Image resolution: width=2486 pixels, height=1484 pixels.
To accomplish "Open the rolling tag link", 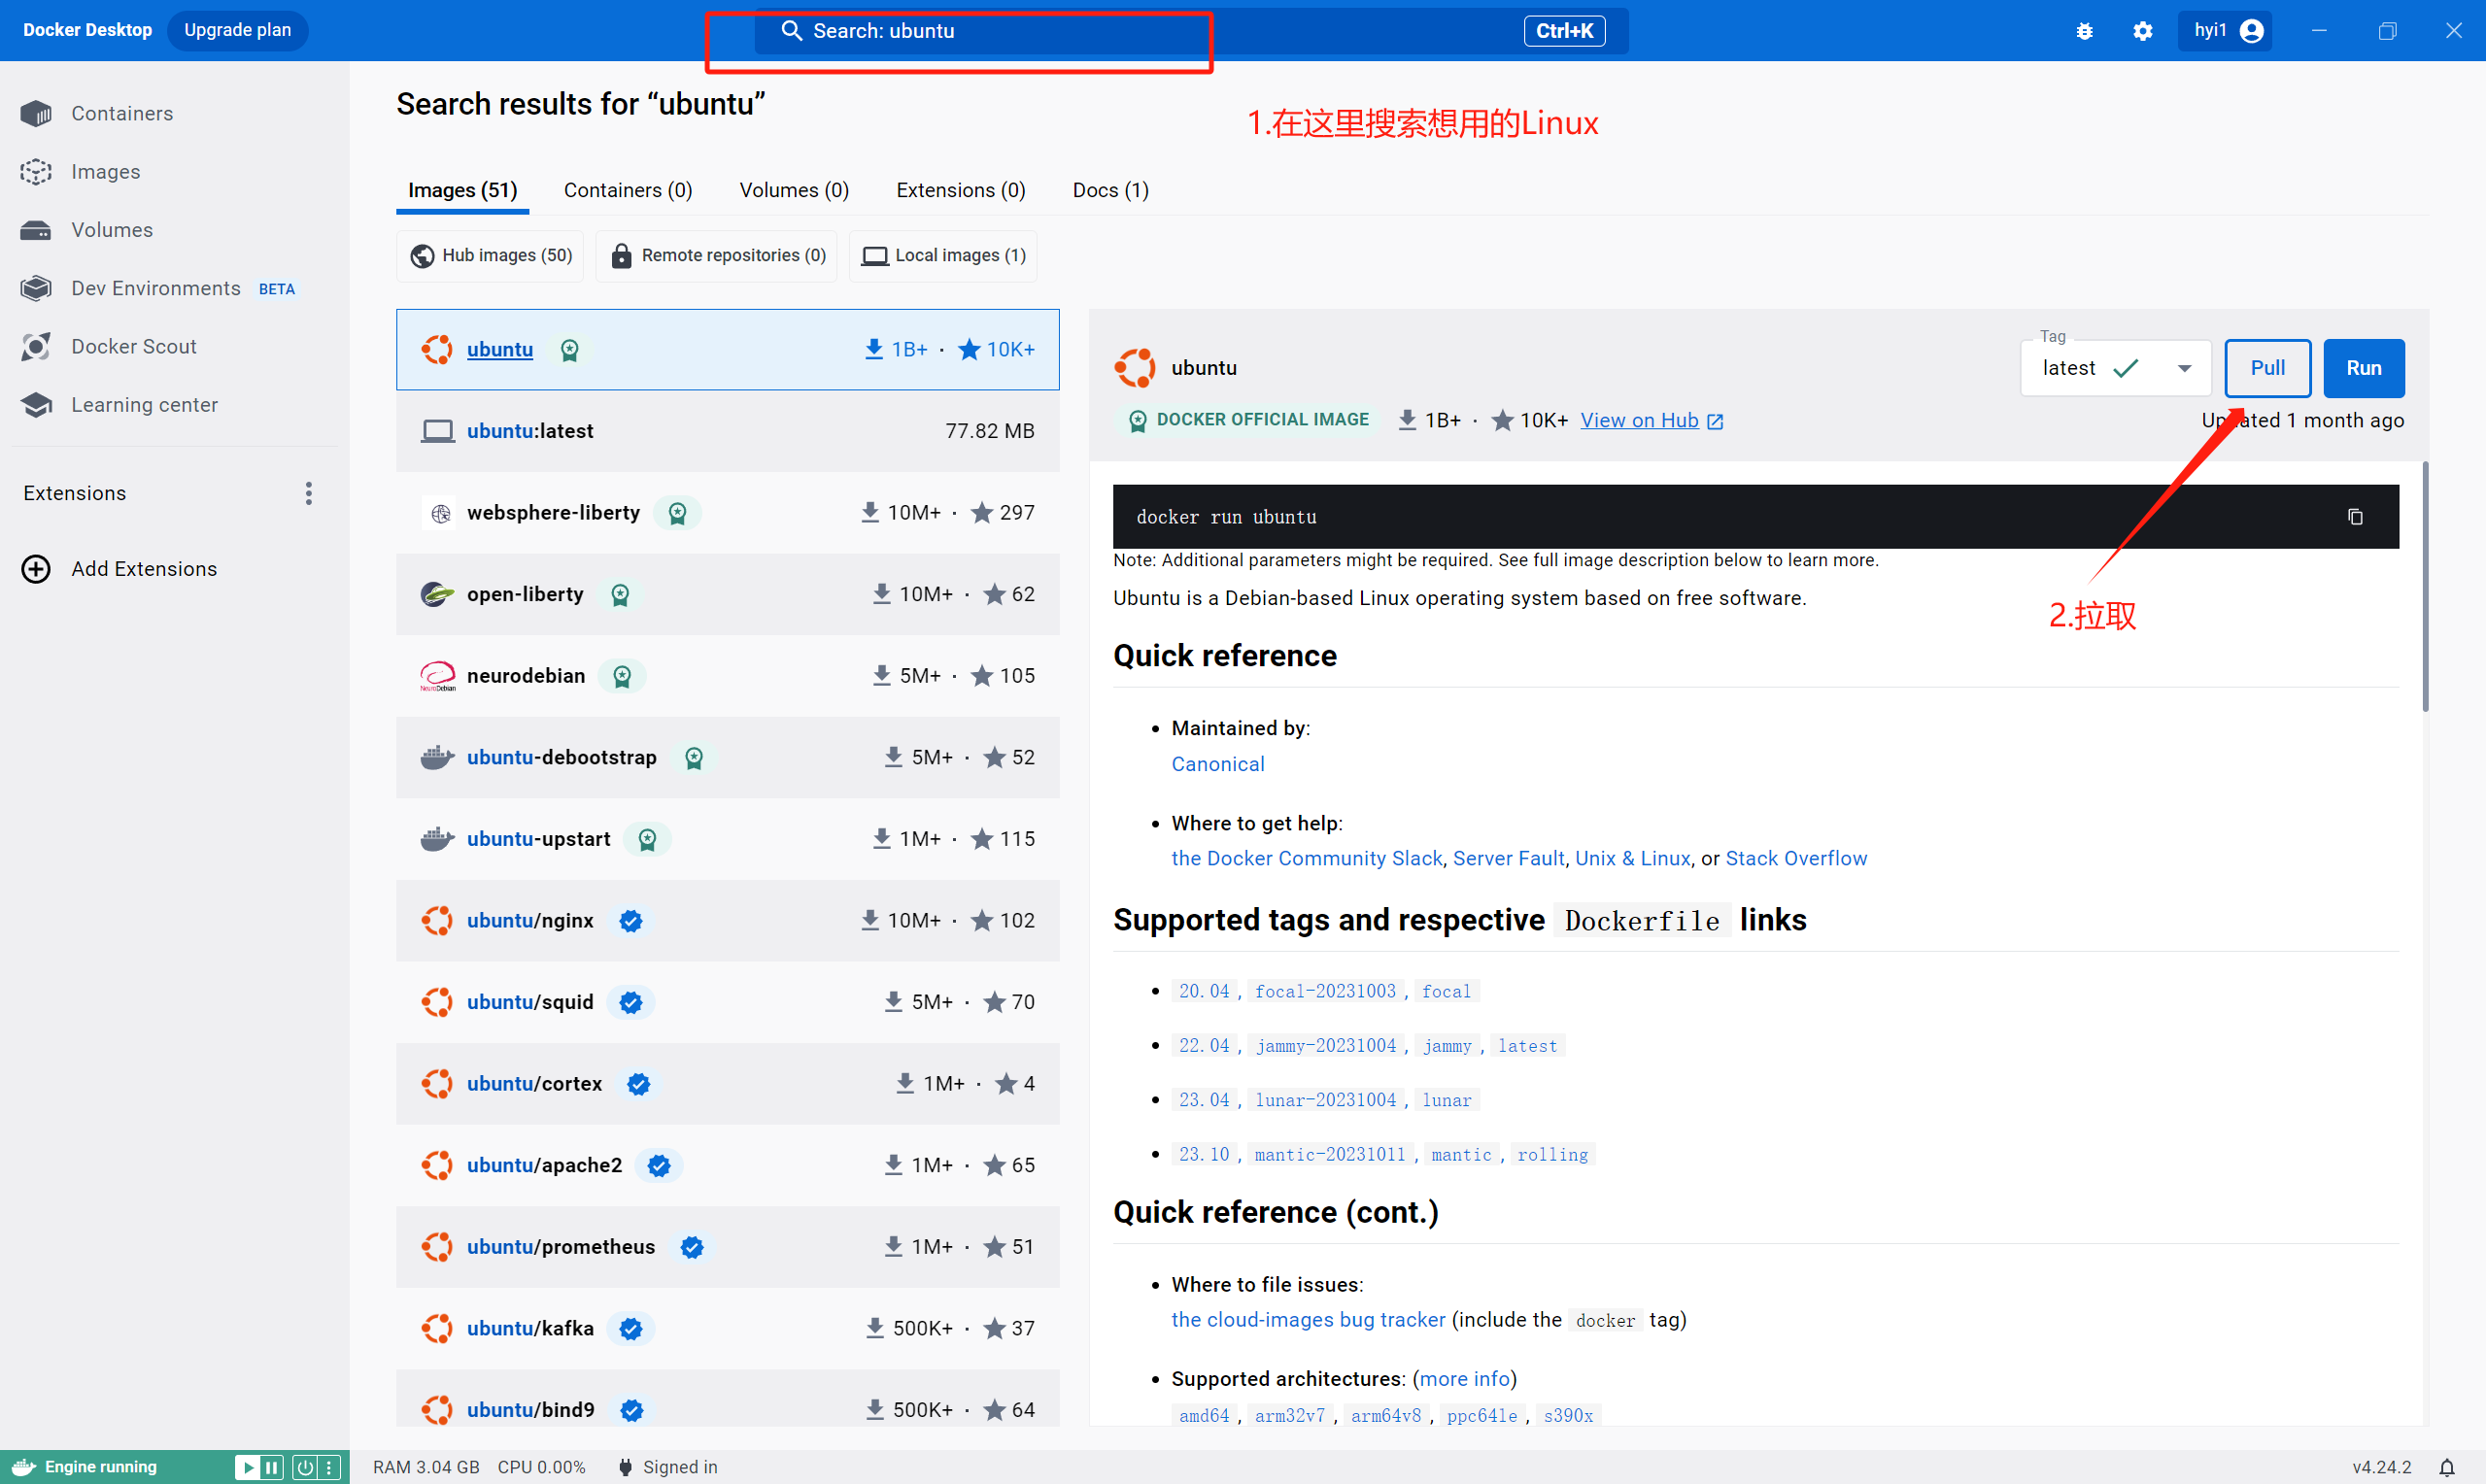I will pos(1552,1155).
